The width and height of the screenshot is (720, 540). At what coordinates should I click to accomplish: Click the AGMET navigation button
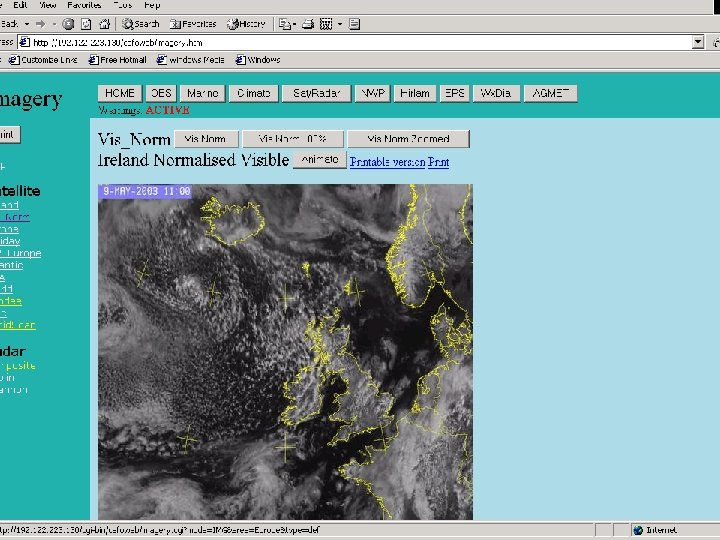[x=551, y=93]
